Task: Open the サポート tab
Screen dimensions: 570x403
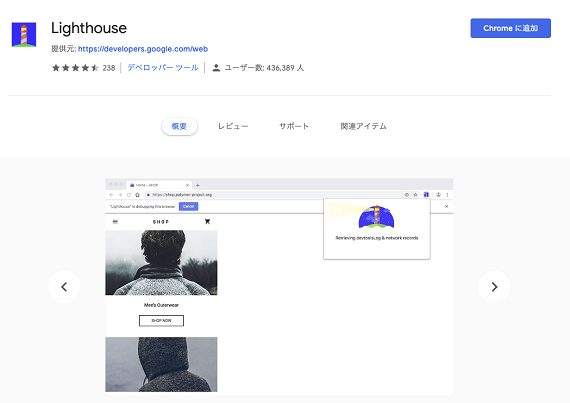Action: click(294, 126)
